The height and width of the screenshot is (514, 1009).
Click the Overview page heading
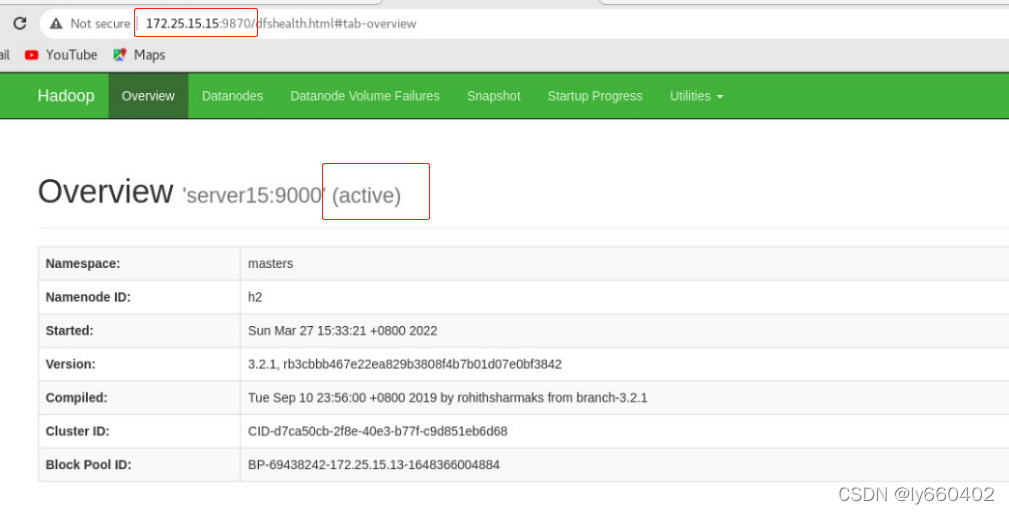tap(106, 192)
